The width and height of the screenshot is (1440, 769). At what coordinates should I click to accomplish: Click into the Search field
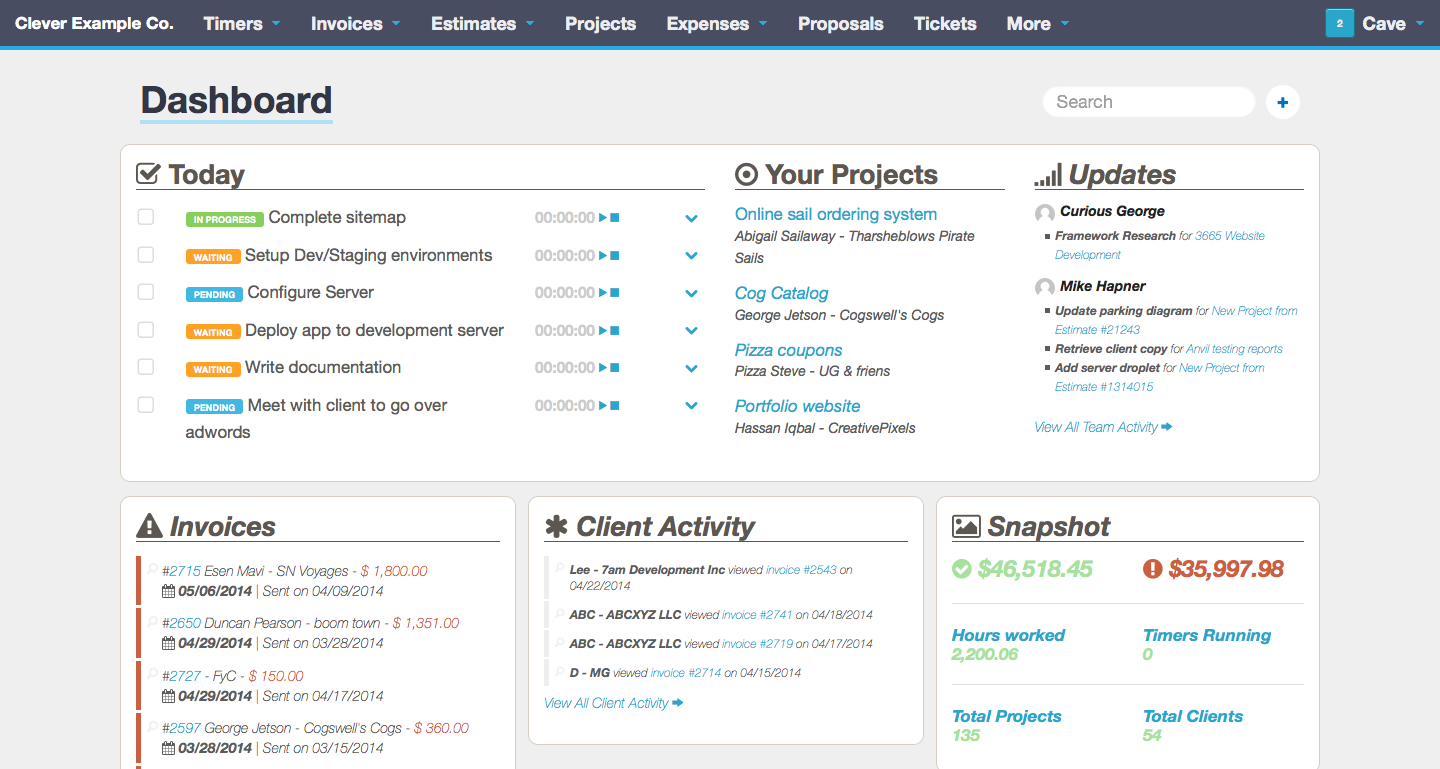click(1148, 102)
